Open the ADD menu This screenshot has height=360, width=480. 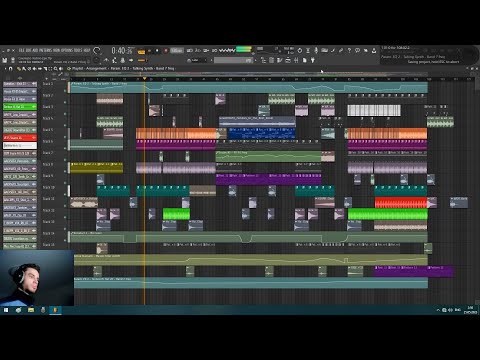click(35, 50)
